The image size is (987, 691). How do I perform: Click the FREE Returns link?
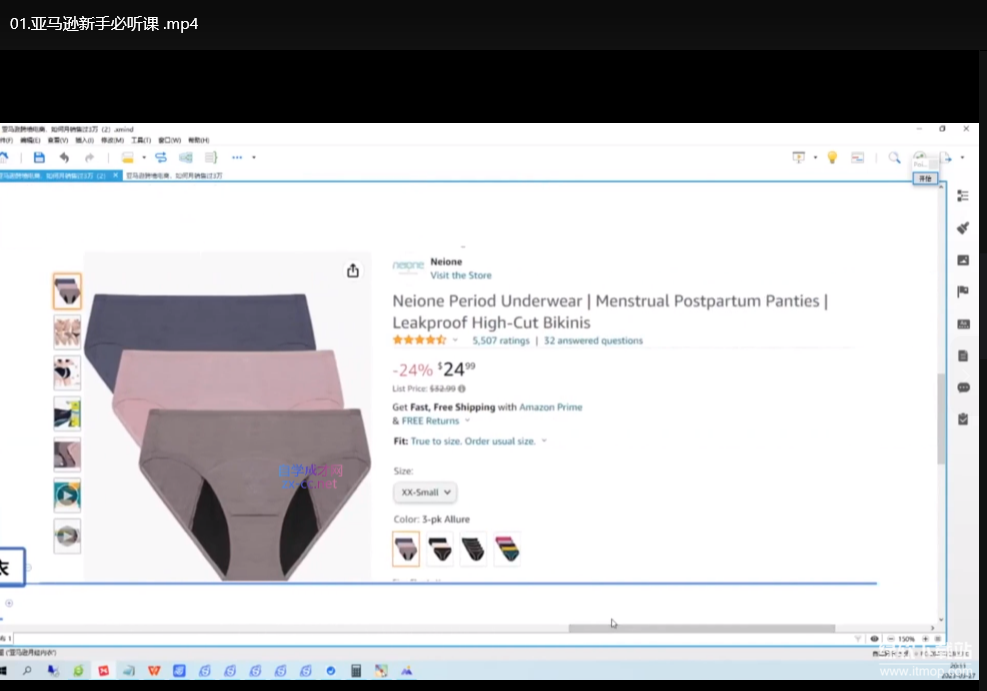tap(431, 421)
